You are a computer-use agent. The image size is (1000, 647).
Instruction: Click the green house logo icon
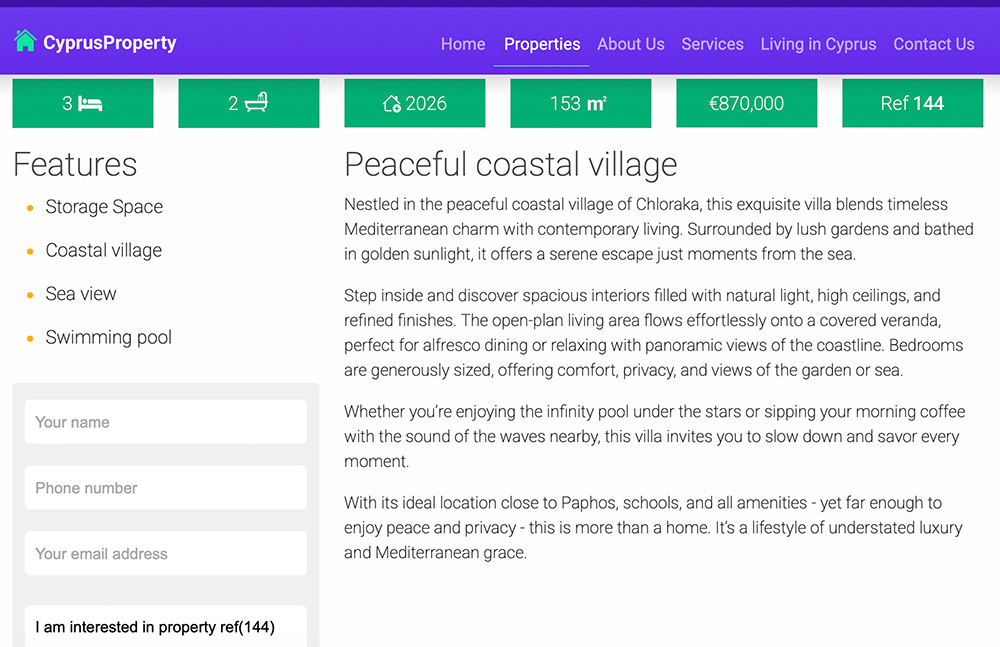tap(25, 41)
